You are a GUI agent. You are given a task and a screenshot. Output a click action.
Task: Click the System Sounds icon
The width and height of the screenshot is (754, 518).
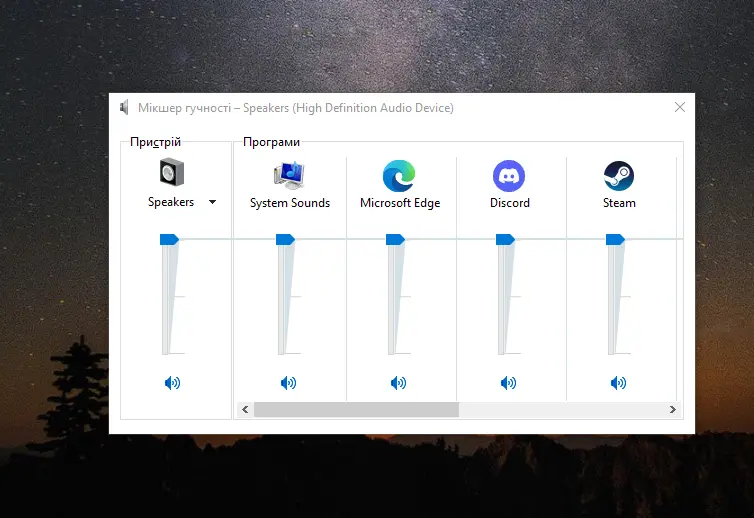point(289,175)
